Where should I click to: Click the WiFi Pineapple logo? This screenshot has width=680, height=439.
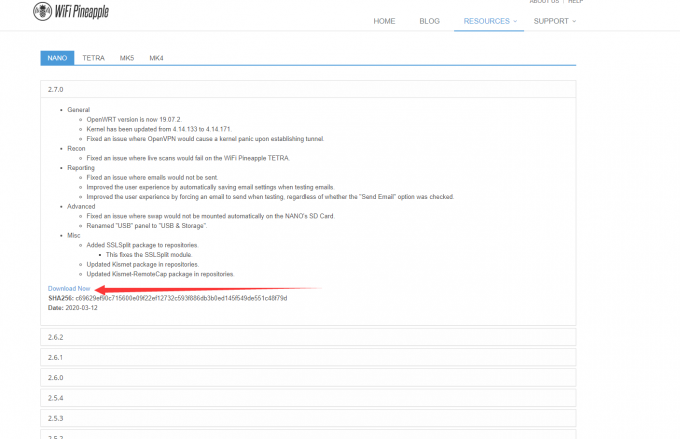[71, 11]
